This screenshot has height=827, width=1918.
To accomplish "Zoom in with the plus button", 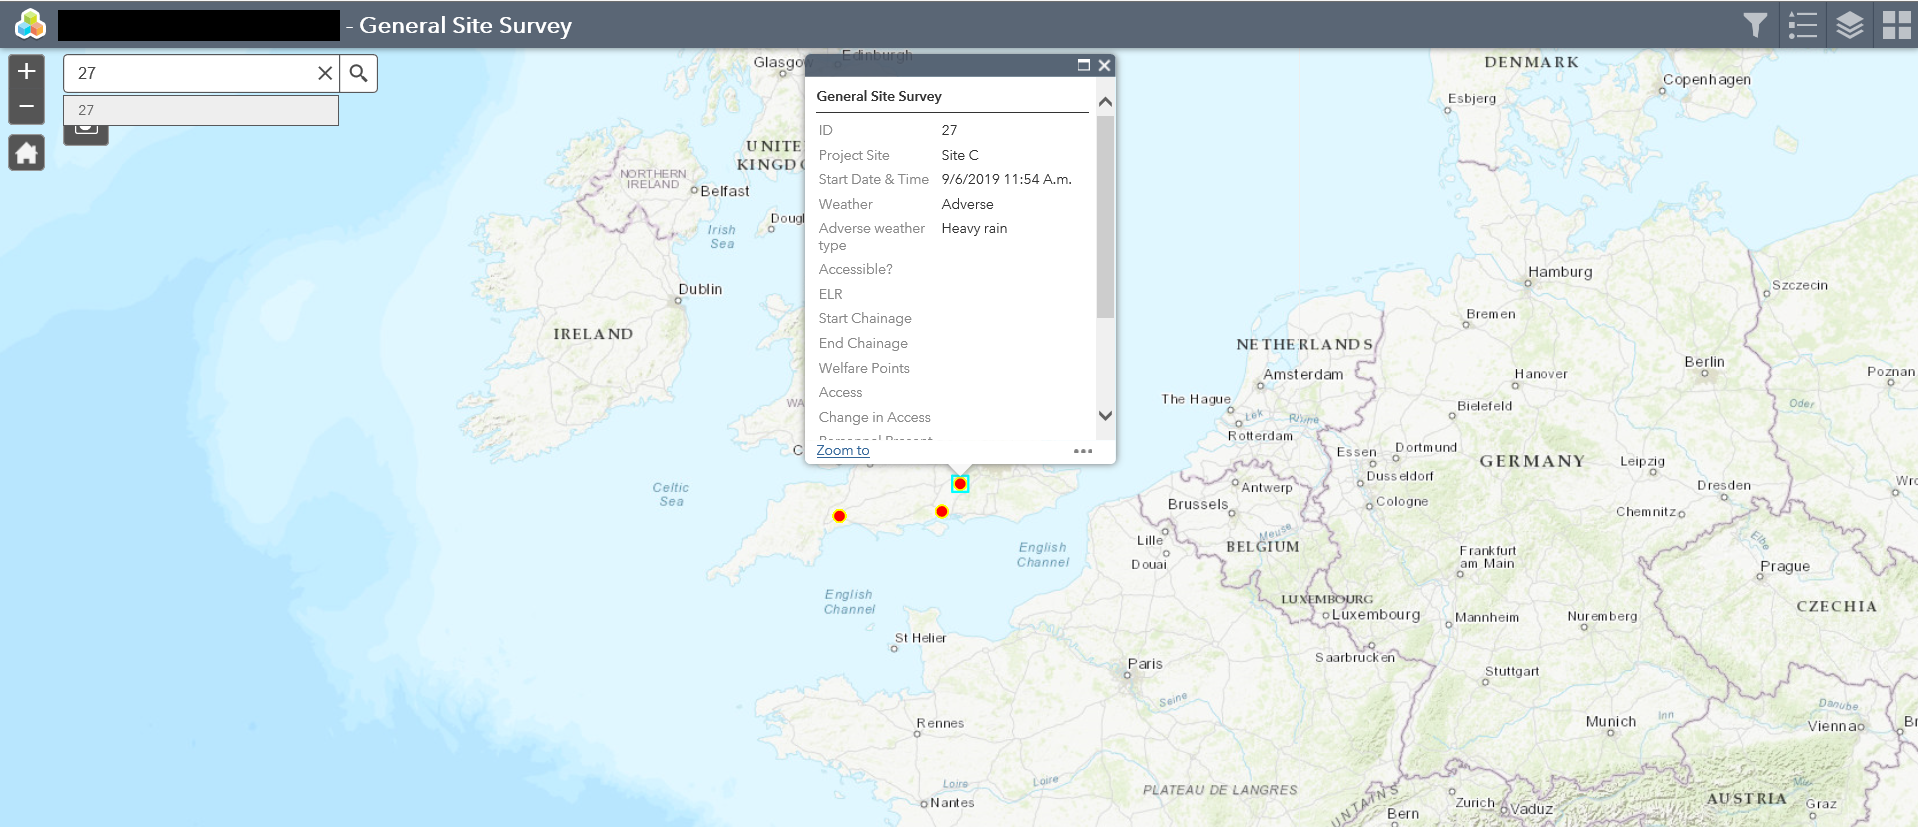I will pos(27,72).
